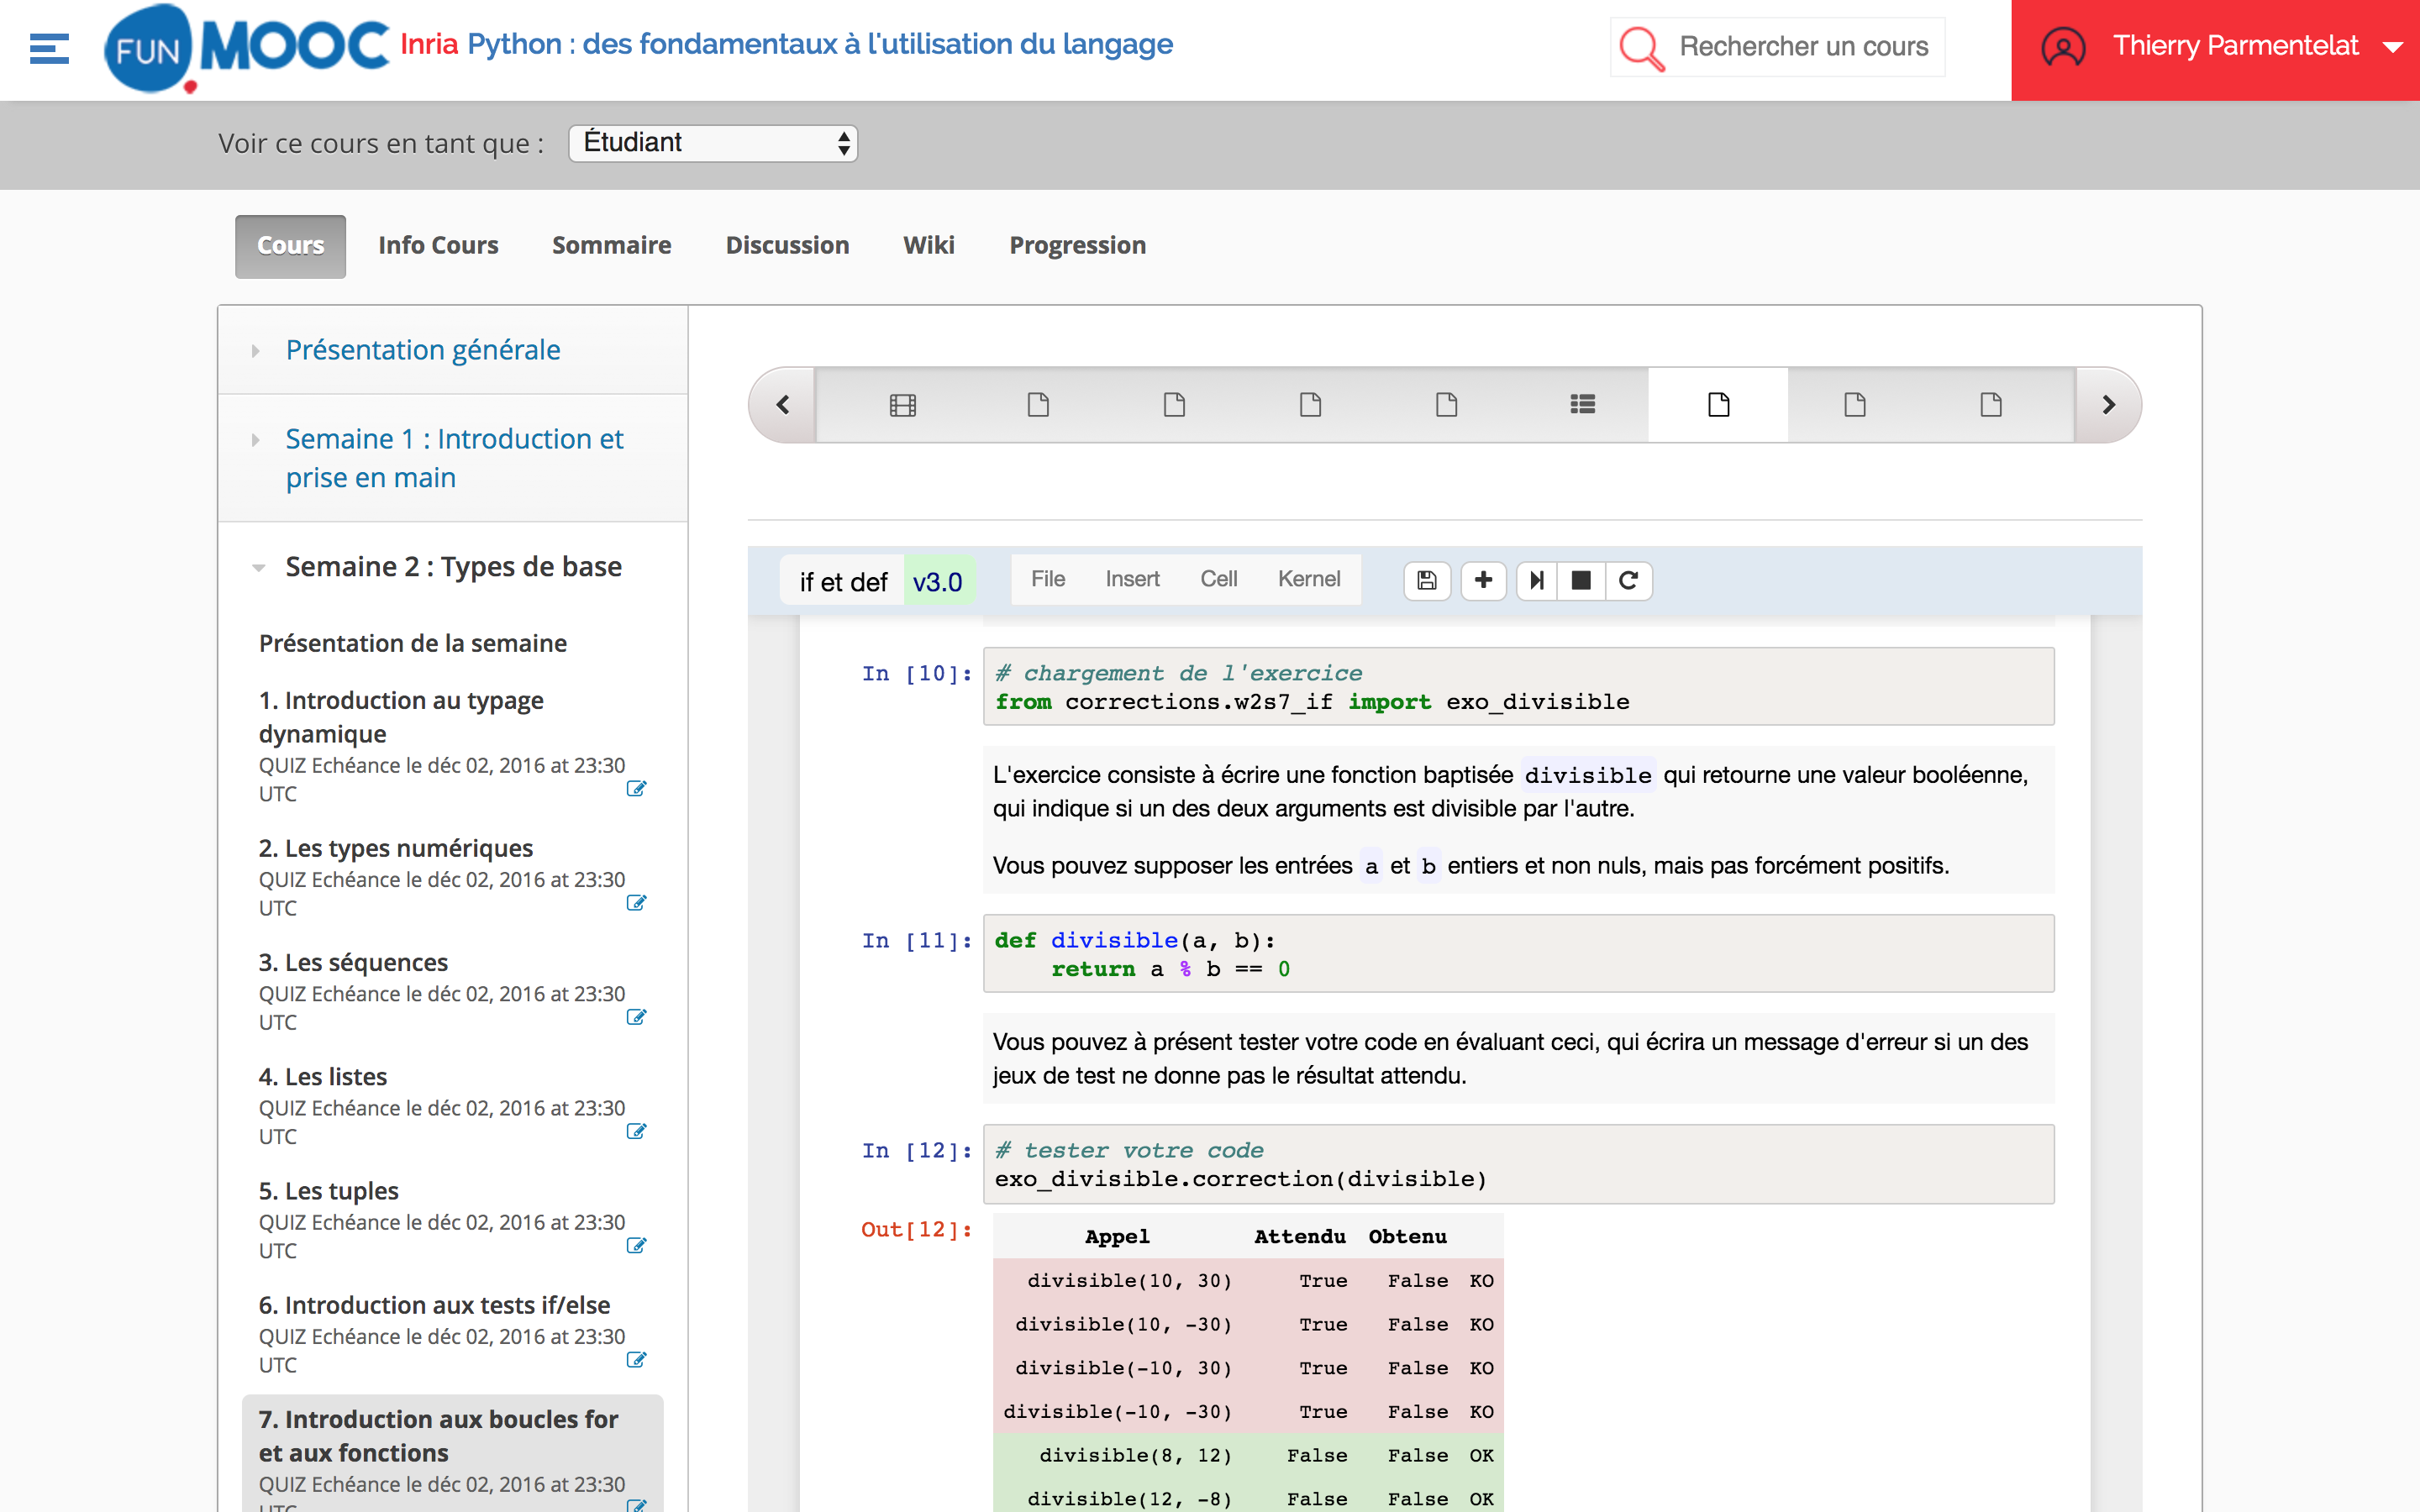2420x1512 pixels.
Task: Click the stop kernel square icon
Action: coord(1581,580)
